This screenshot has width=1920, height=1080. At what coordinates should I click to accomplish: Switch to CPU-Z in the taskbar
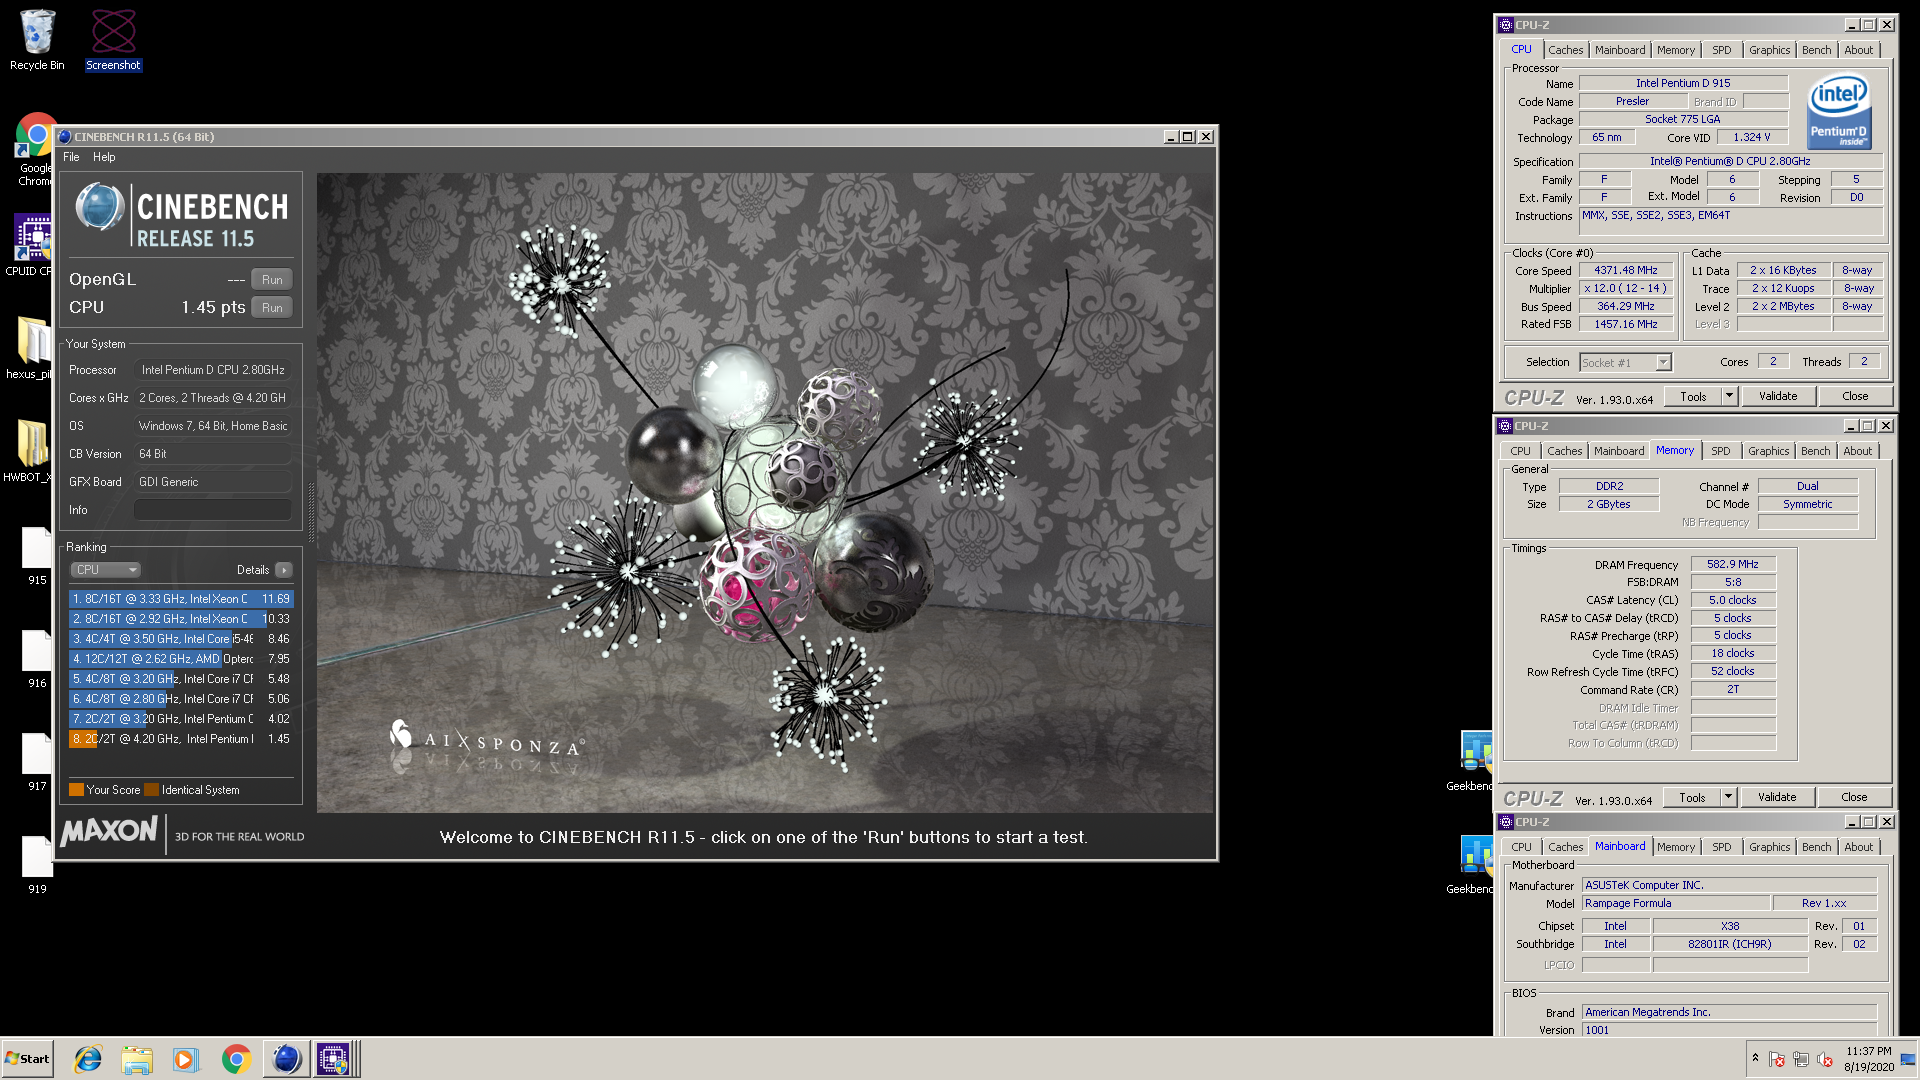(x=334, y=1059)
